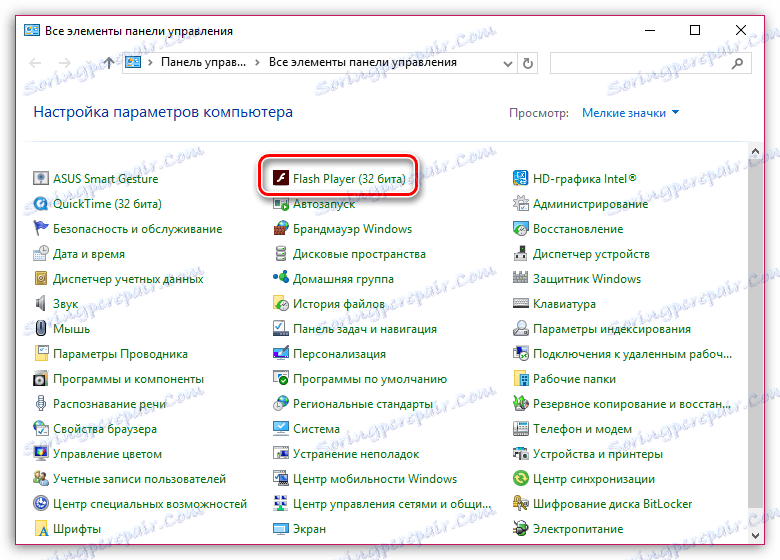
Task: Click the Домашняя группа icon
Action: click(x=281, y=279)
